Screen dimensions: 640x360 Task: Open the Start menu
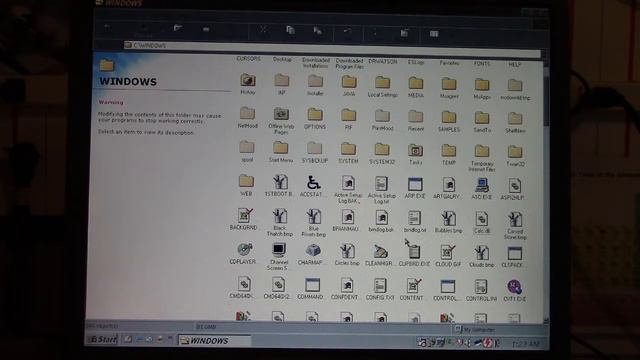pos(102,340)
